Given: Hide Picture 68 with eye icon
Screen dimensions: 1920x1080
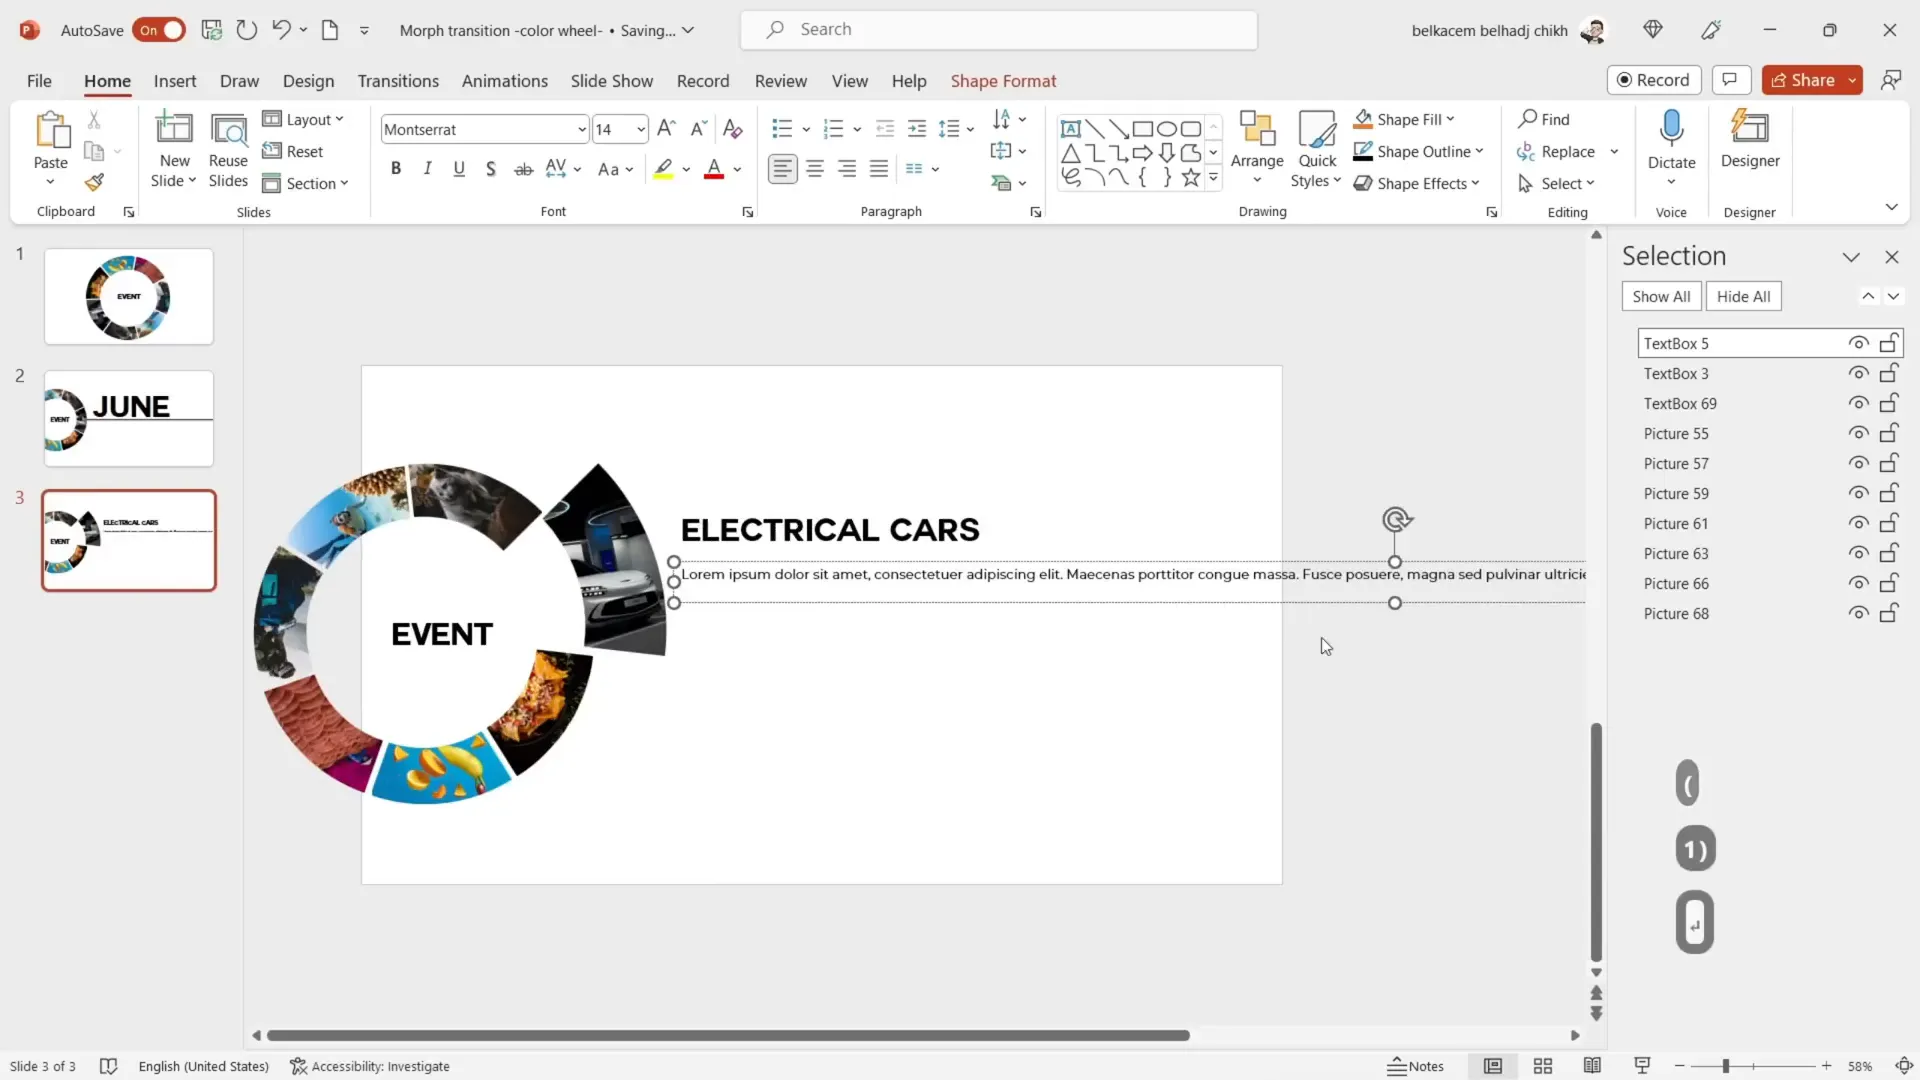Looking at the screenshot, I should (1858, 613).
